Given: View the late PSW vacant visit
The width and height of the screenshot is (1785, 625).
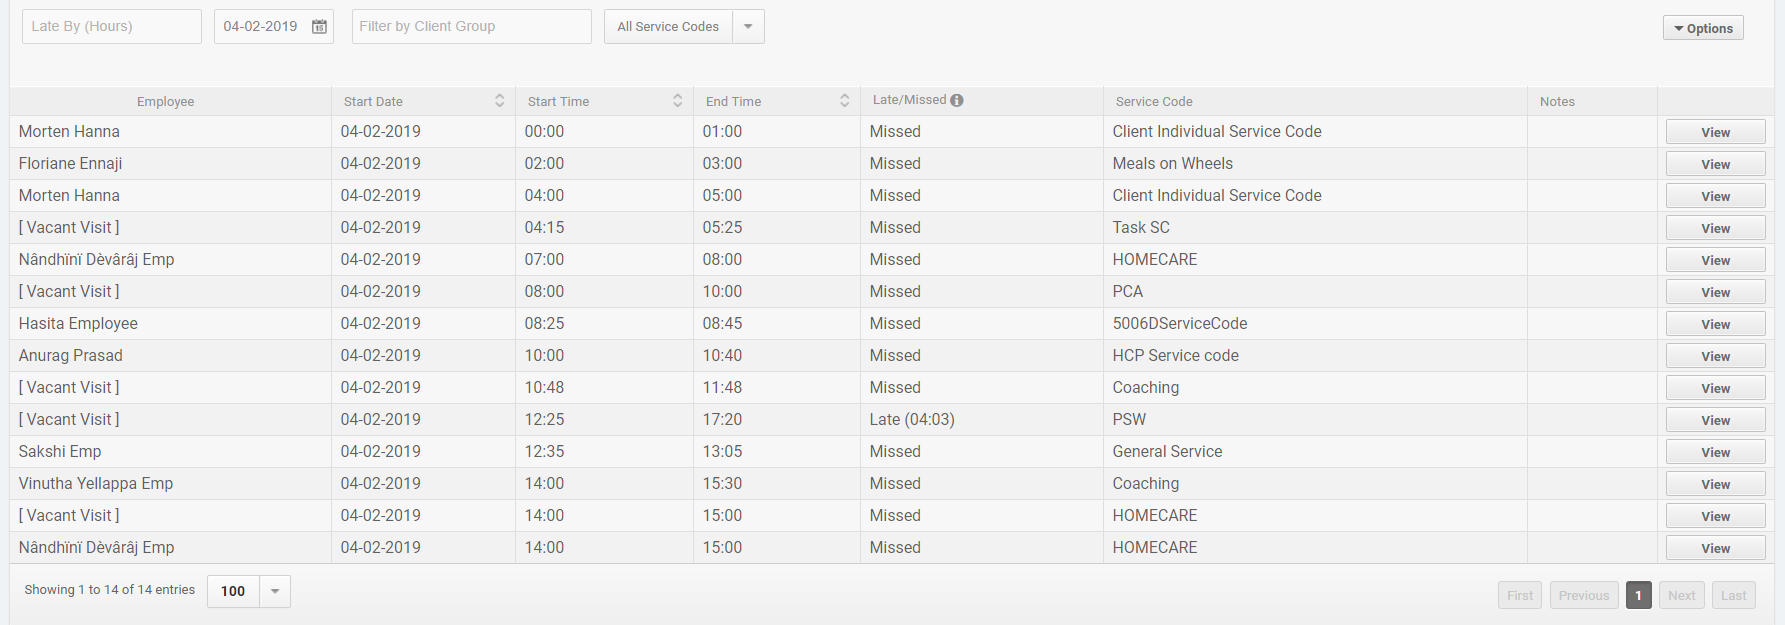Looking at the screenshot, I should pyautogui.click(x=1715, y=421).
